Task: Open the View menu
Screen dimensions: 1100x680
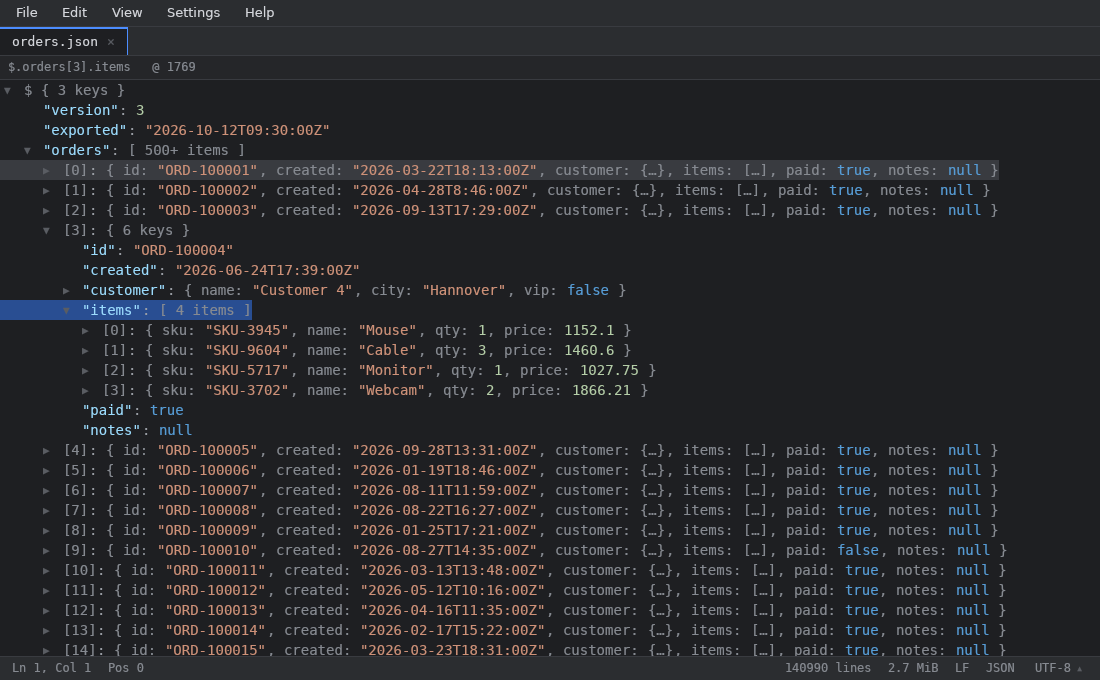Action: click(x=127, y=13)
